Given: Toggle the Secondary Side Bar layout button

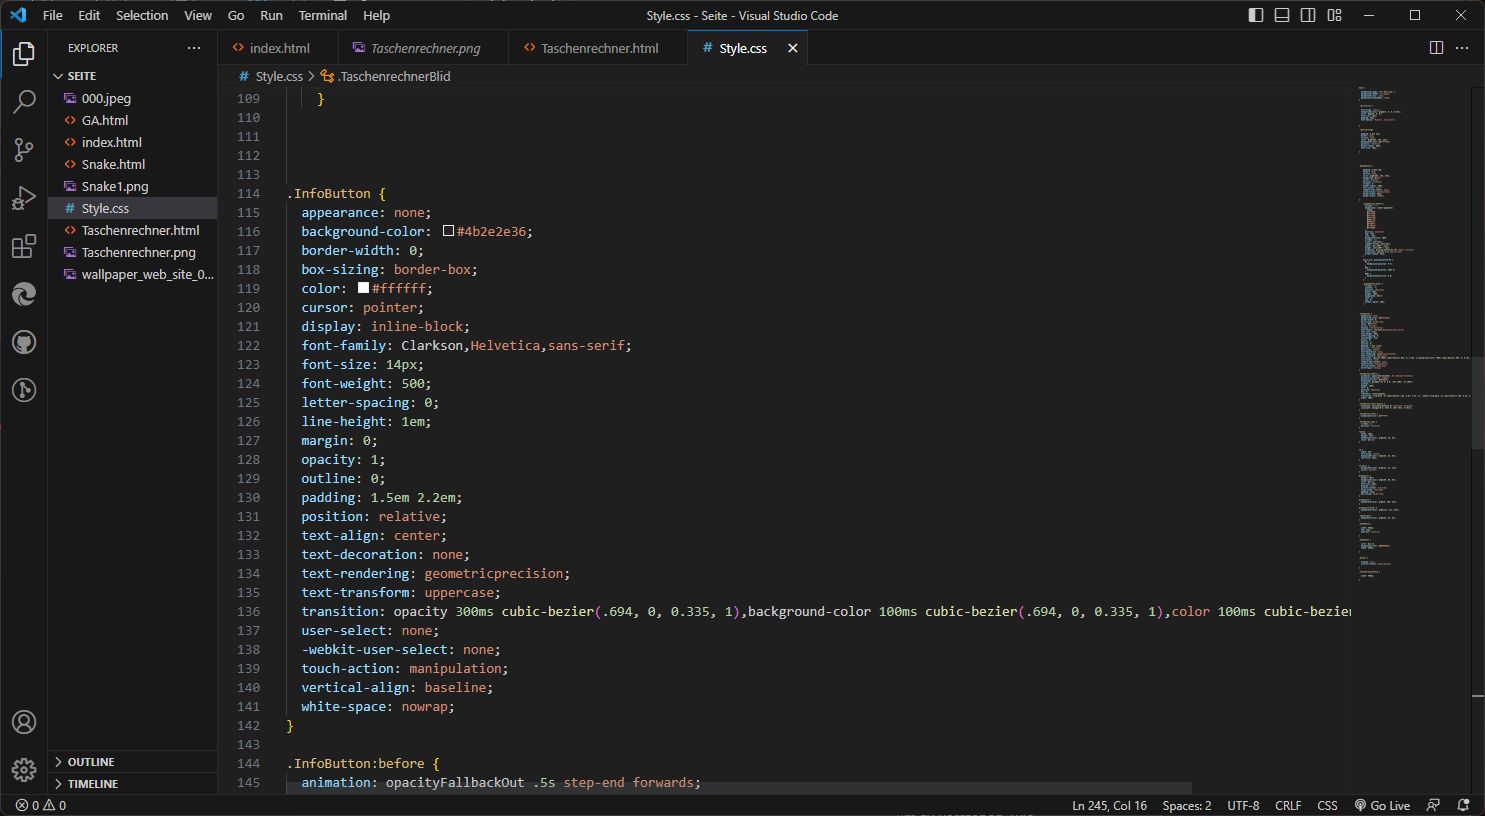Looking at the screenshot, I should point(1308,15).
